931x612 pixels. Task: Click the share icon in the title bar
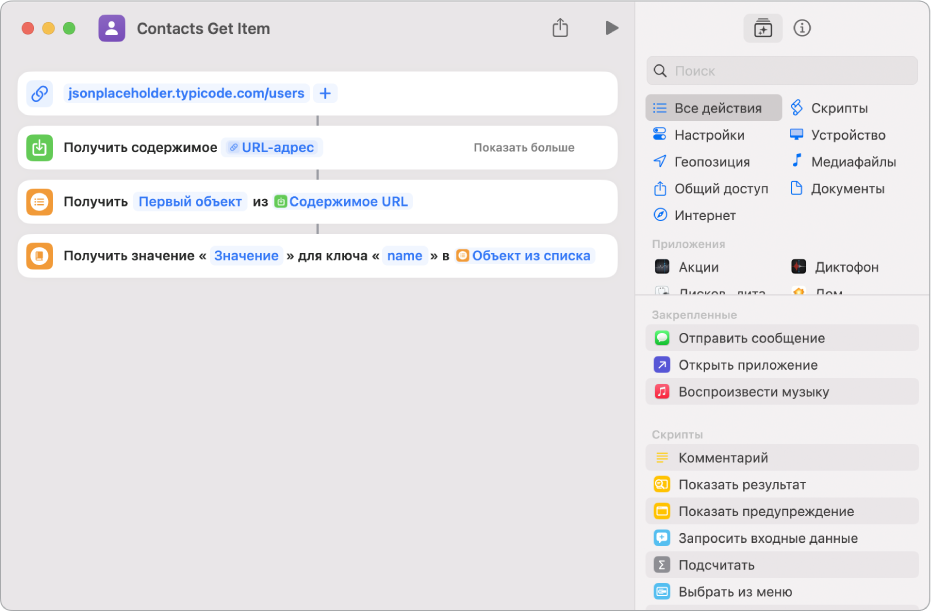coord(560,27)
